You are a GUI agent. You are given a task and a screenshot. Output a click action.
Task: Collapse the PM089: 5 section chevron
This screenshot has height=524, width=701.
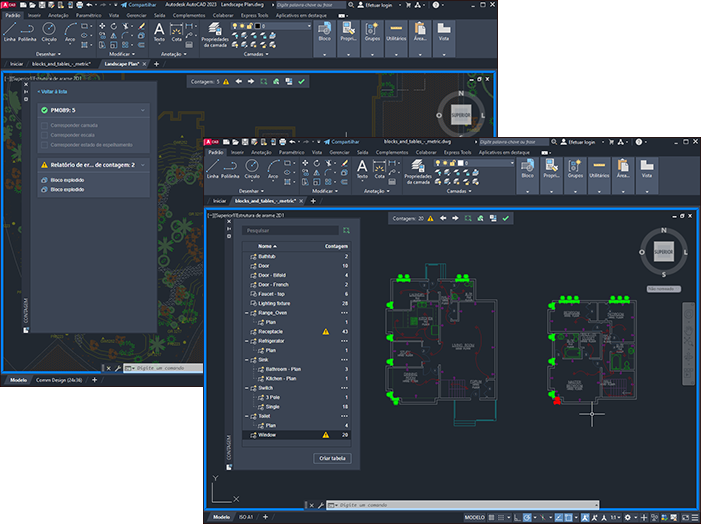(143, 110)
